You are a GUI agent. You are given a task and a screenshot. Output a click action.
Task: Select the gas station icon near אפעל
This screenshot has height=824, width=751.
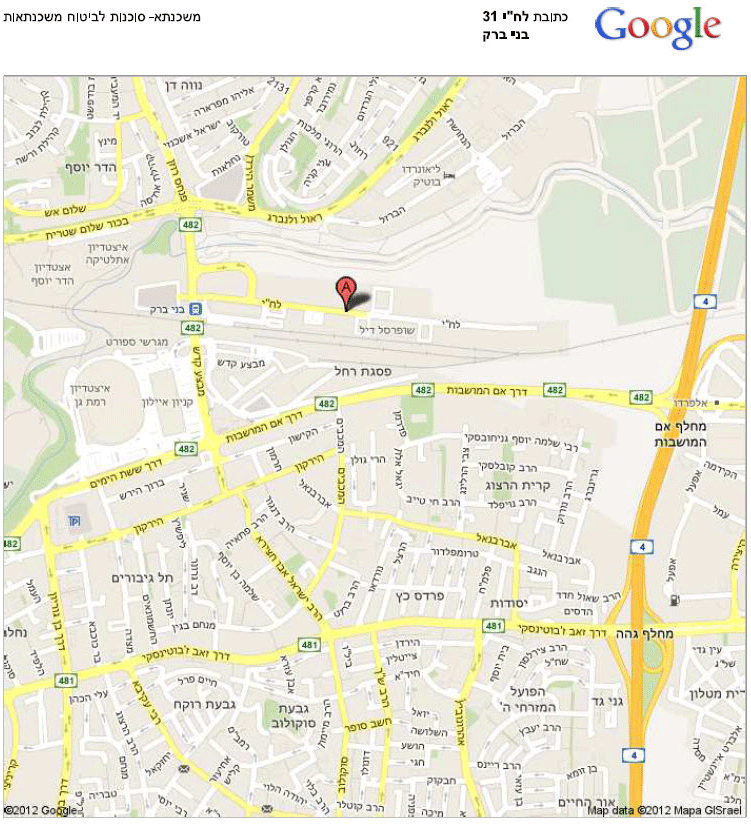coord(675,600)
